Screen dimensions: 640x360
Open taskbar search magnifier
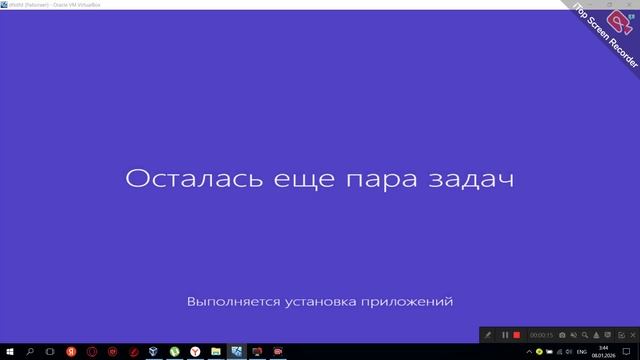point(30,351)
